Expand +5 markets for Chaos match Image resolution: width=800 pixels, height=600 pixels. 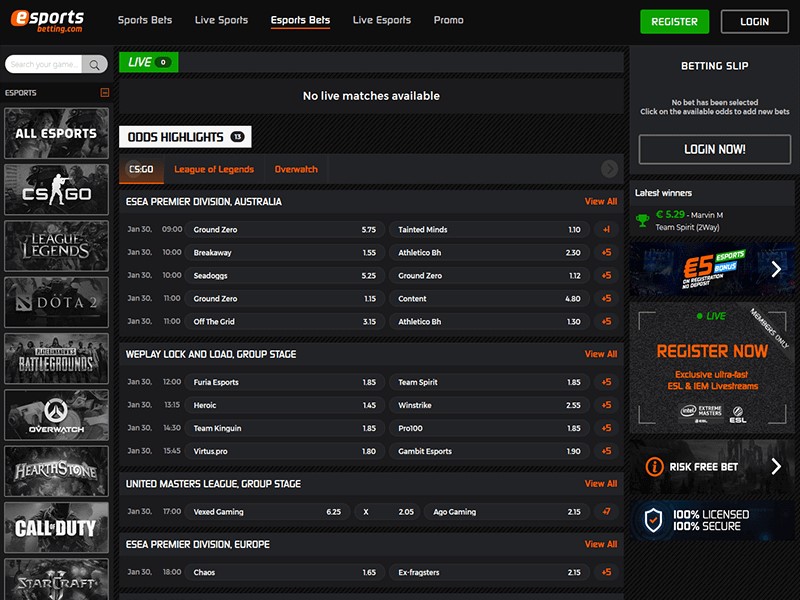click(x=606, y=572)
